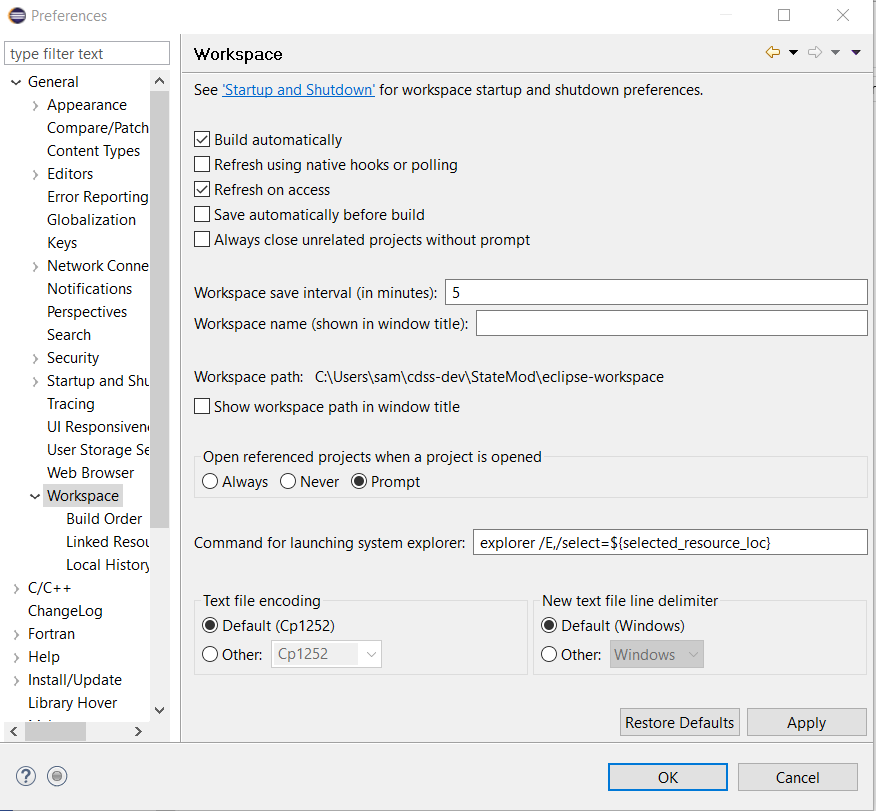Select the Prompt radio button
876x811 pixels.
359,481
